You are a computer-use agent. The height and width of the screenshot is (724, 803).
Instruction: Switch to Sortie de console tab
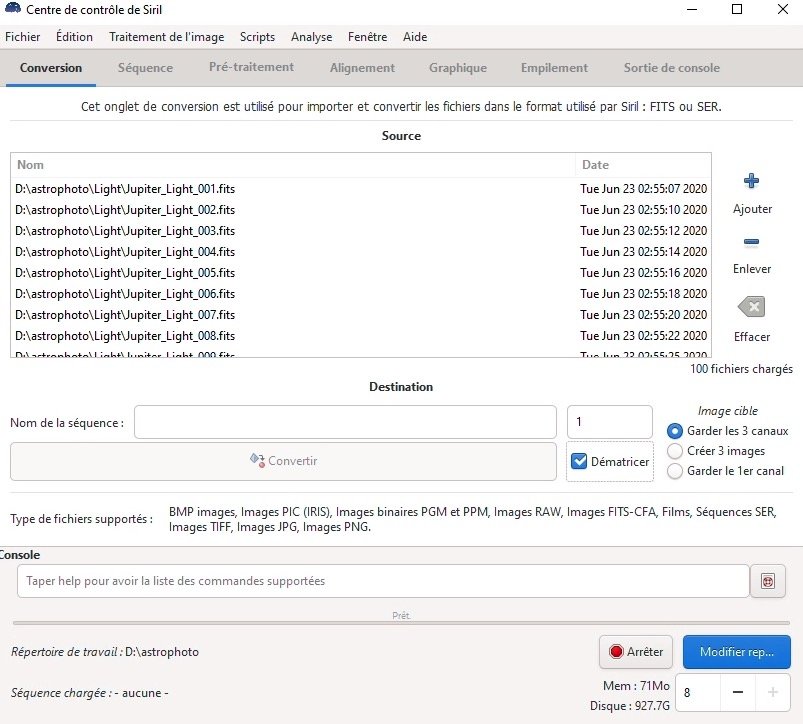point(671,68)
